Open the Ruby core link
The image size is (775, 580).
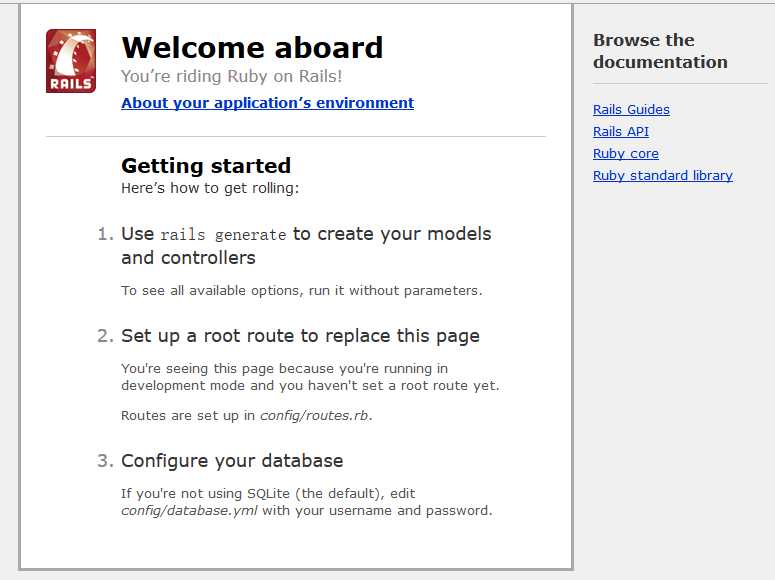pyautogui.click(x=626, y=153)
